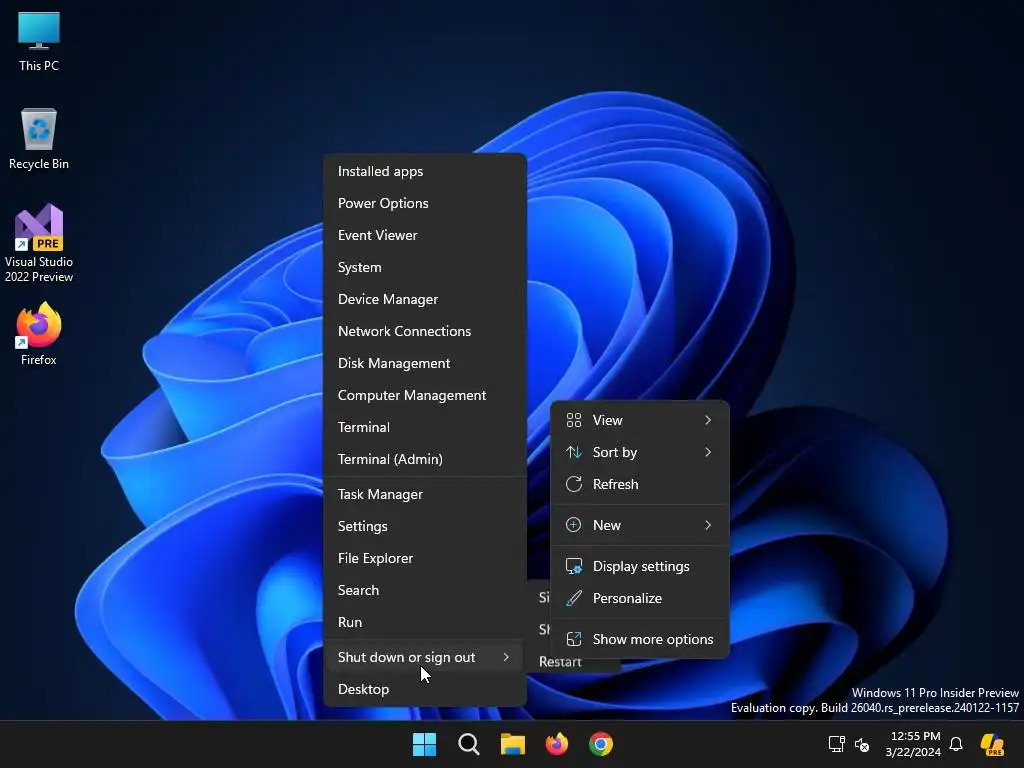Click the View label in context menu
This screenshot has width=1024, height=768.
(x=607, y=420)
